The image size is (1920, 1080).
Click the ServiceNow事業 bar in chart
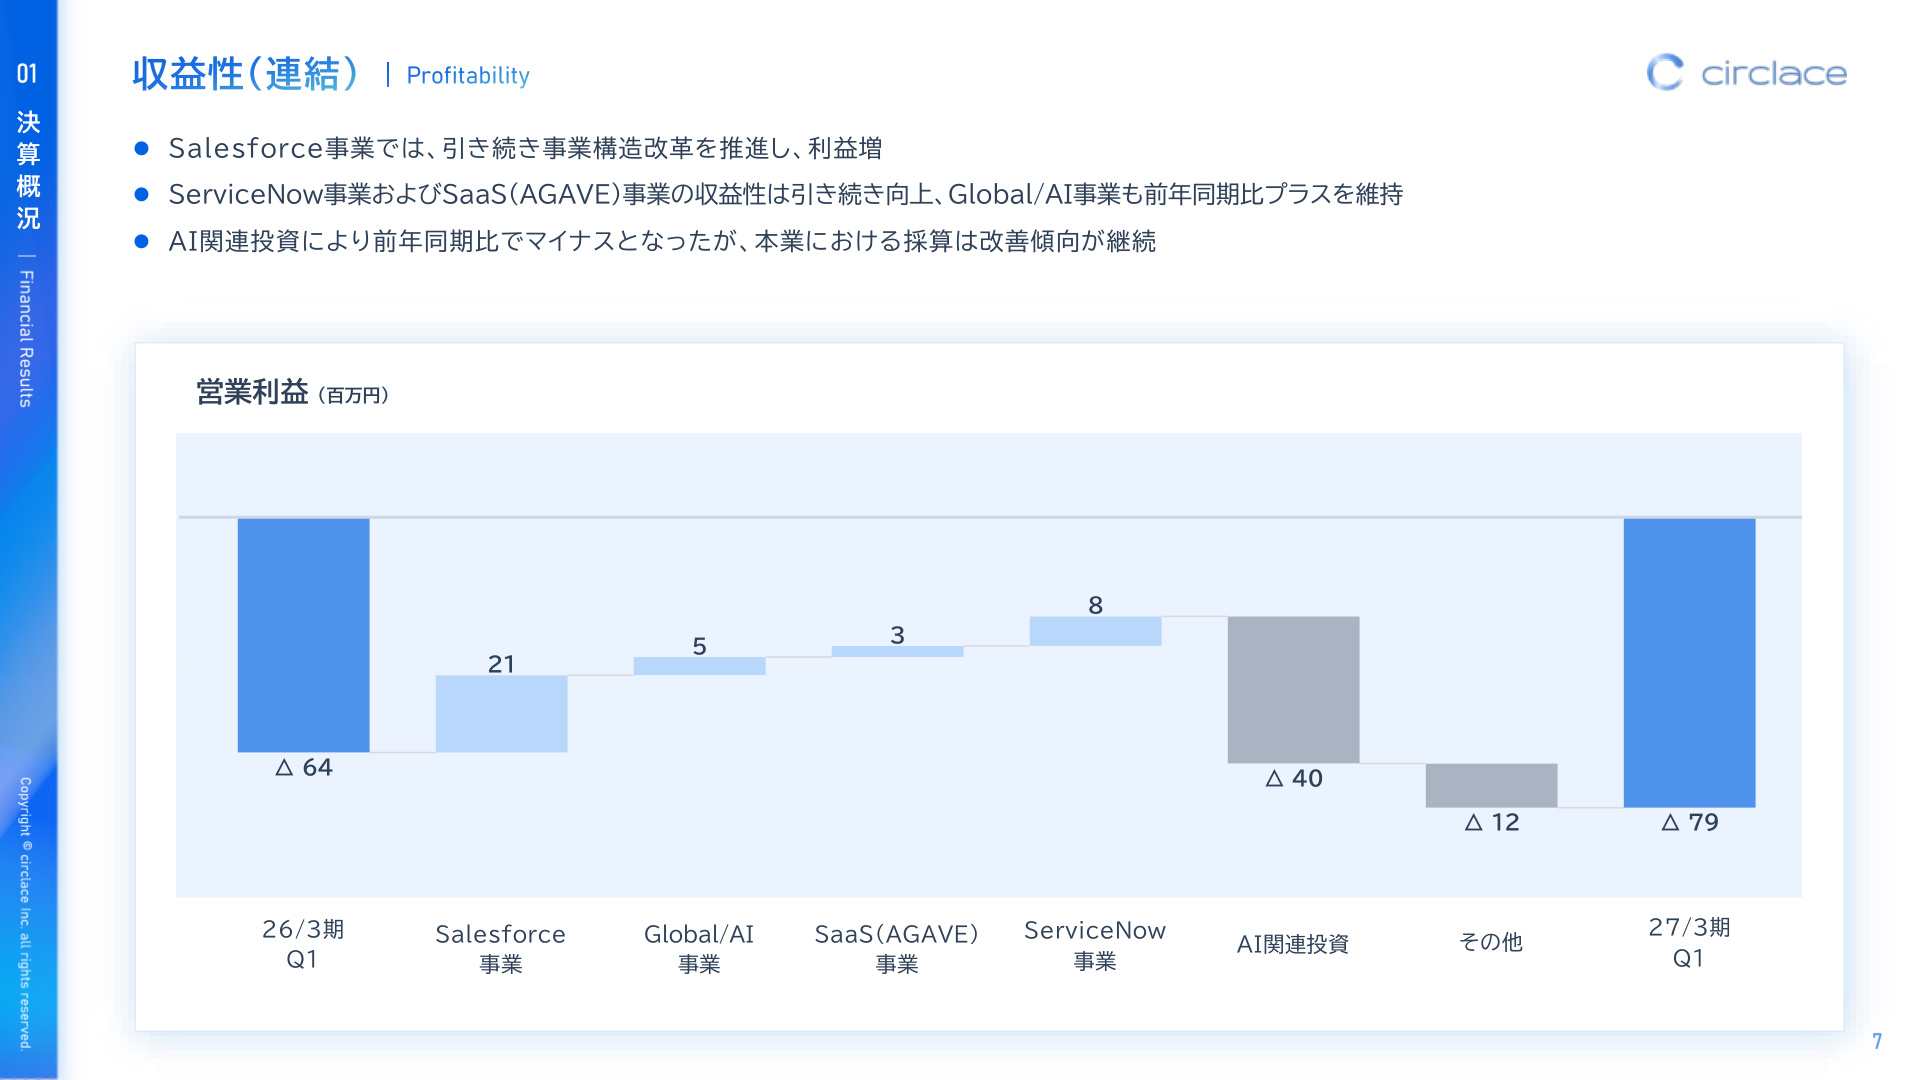click(x=1095, y=631)
